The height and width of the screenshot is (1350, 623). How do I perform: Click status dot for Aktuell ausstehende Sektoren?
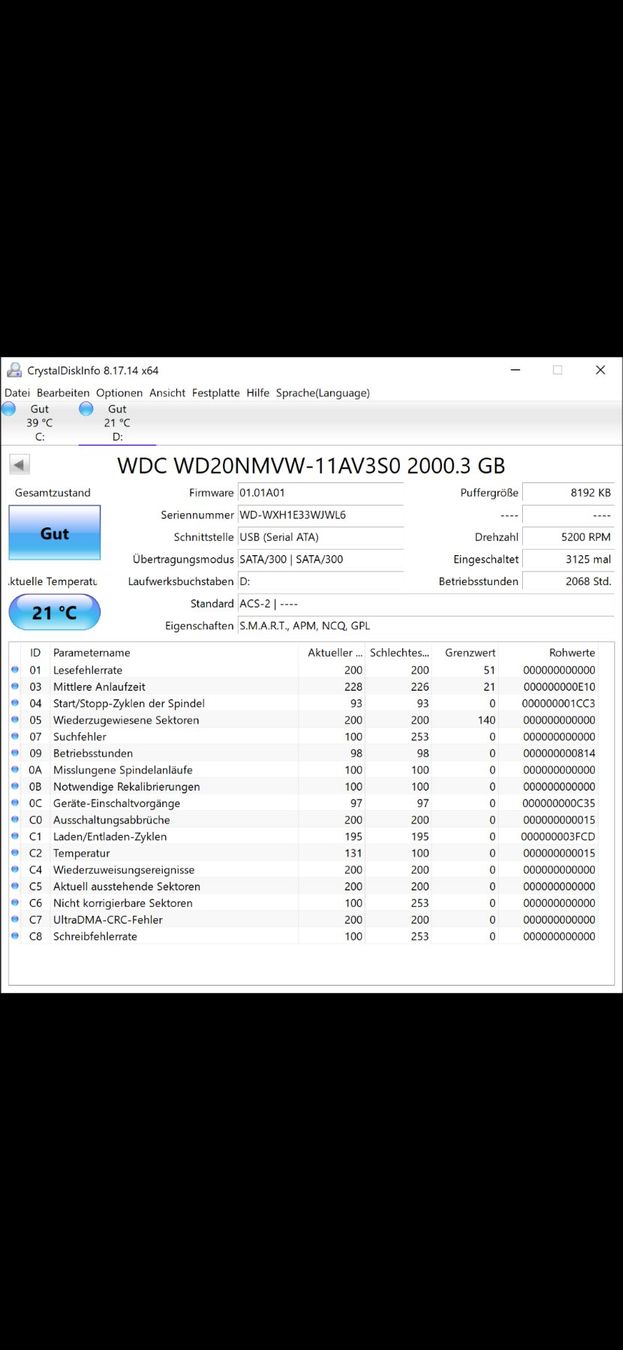(x=15, y=886)
